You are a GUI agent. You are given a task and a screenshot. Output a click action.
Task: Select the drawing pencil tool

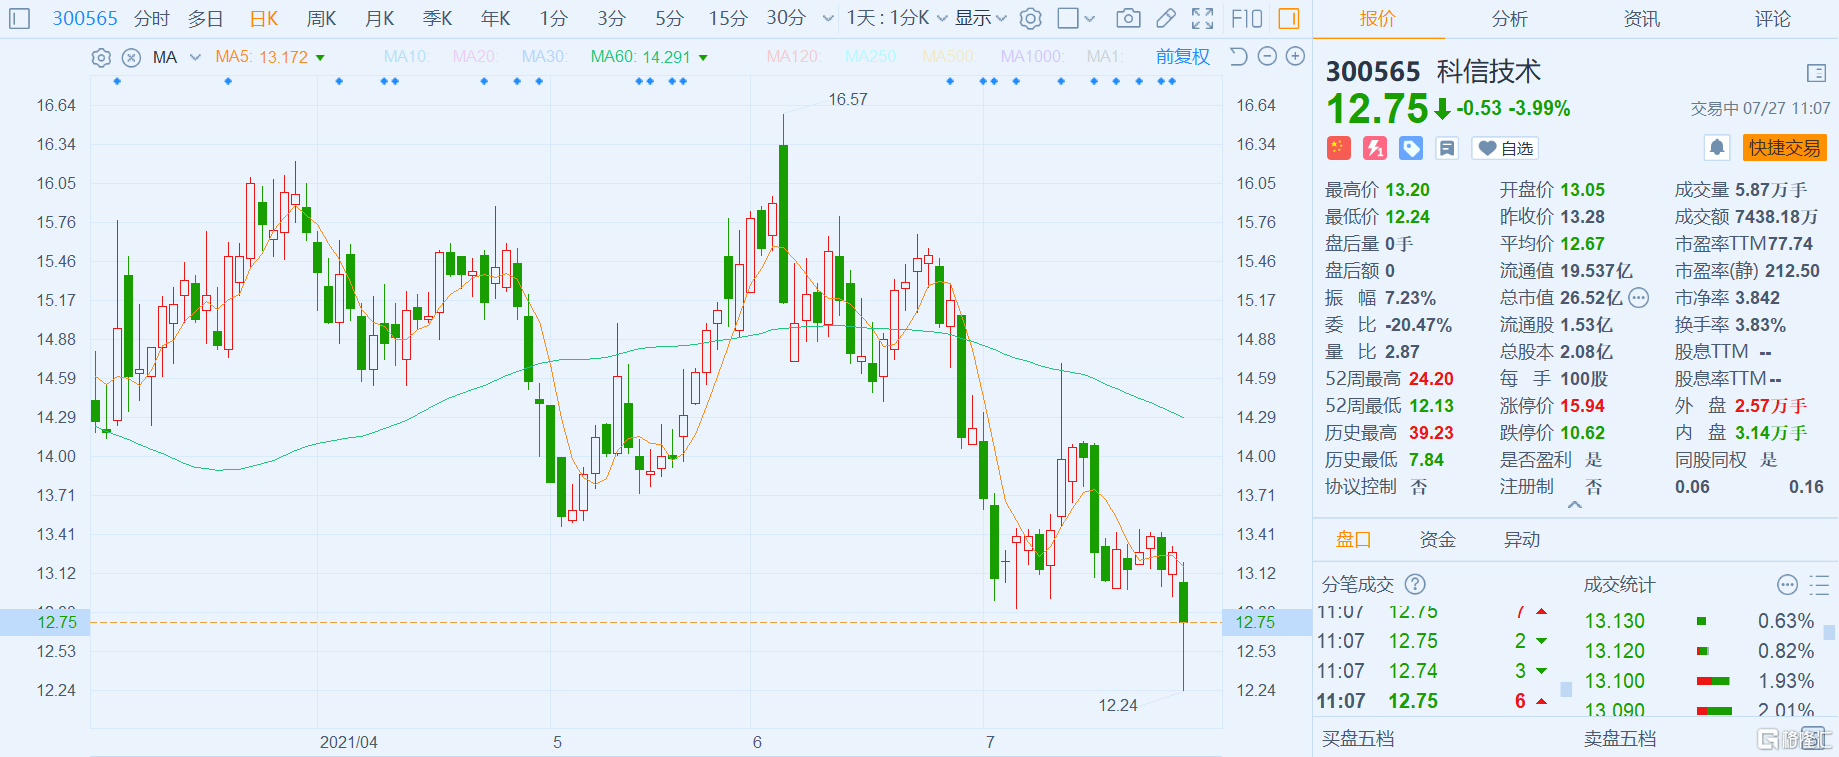1166,18
